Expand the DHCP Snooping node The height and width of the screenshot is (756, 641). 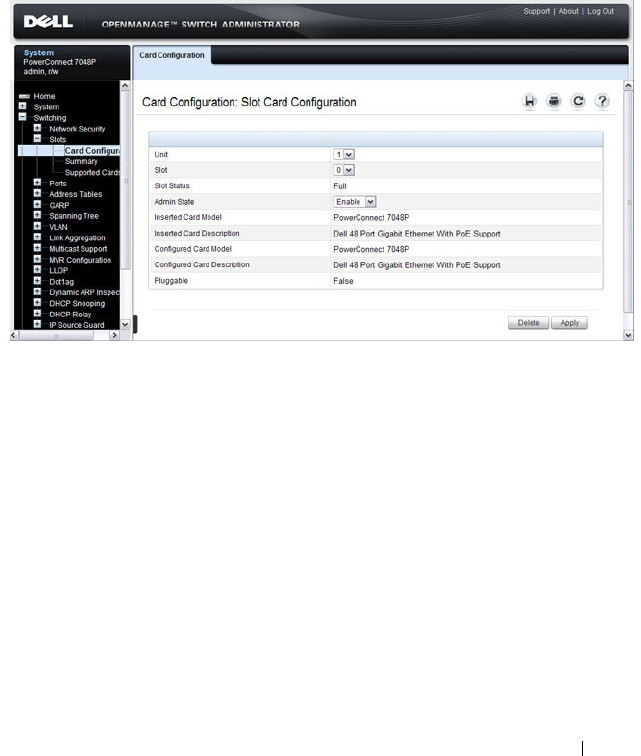(x=37, y=303)
